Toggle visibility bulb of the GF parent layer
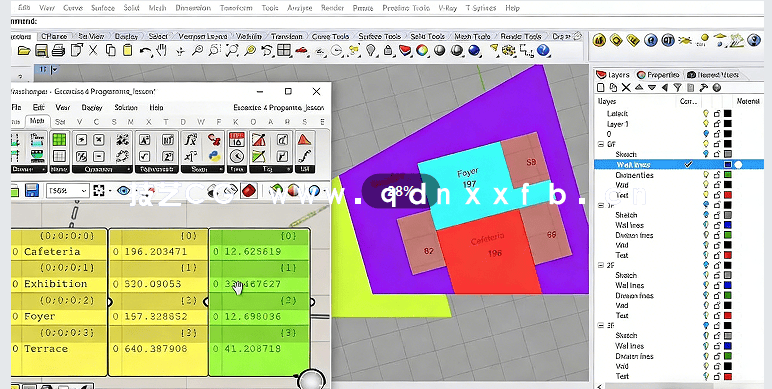772x389 pixels. click(706, 144)
